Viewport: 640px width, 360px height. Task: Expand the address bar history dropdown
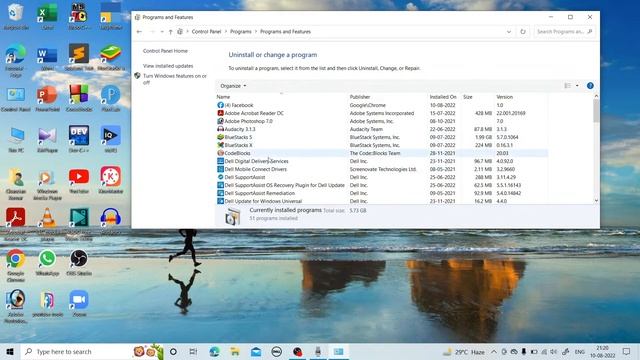click(x=509, y=31)
